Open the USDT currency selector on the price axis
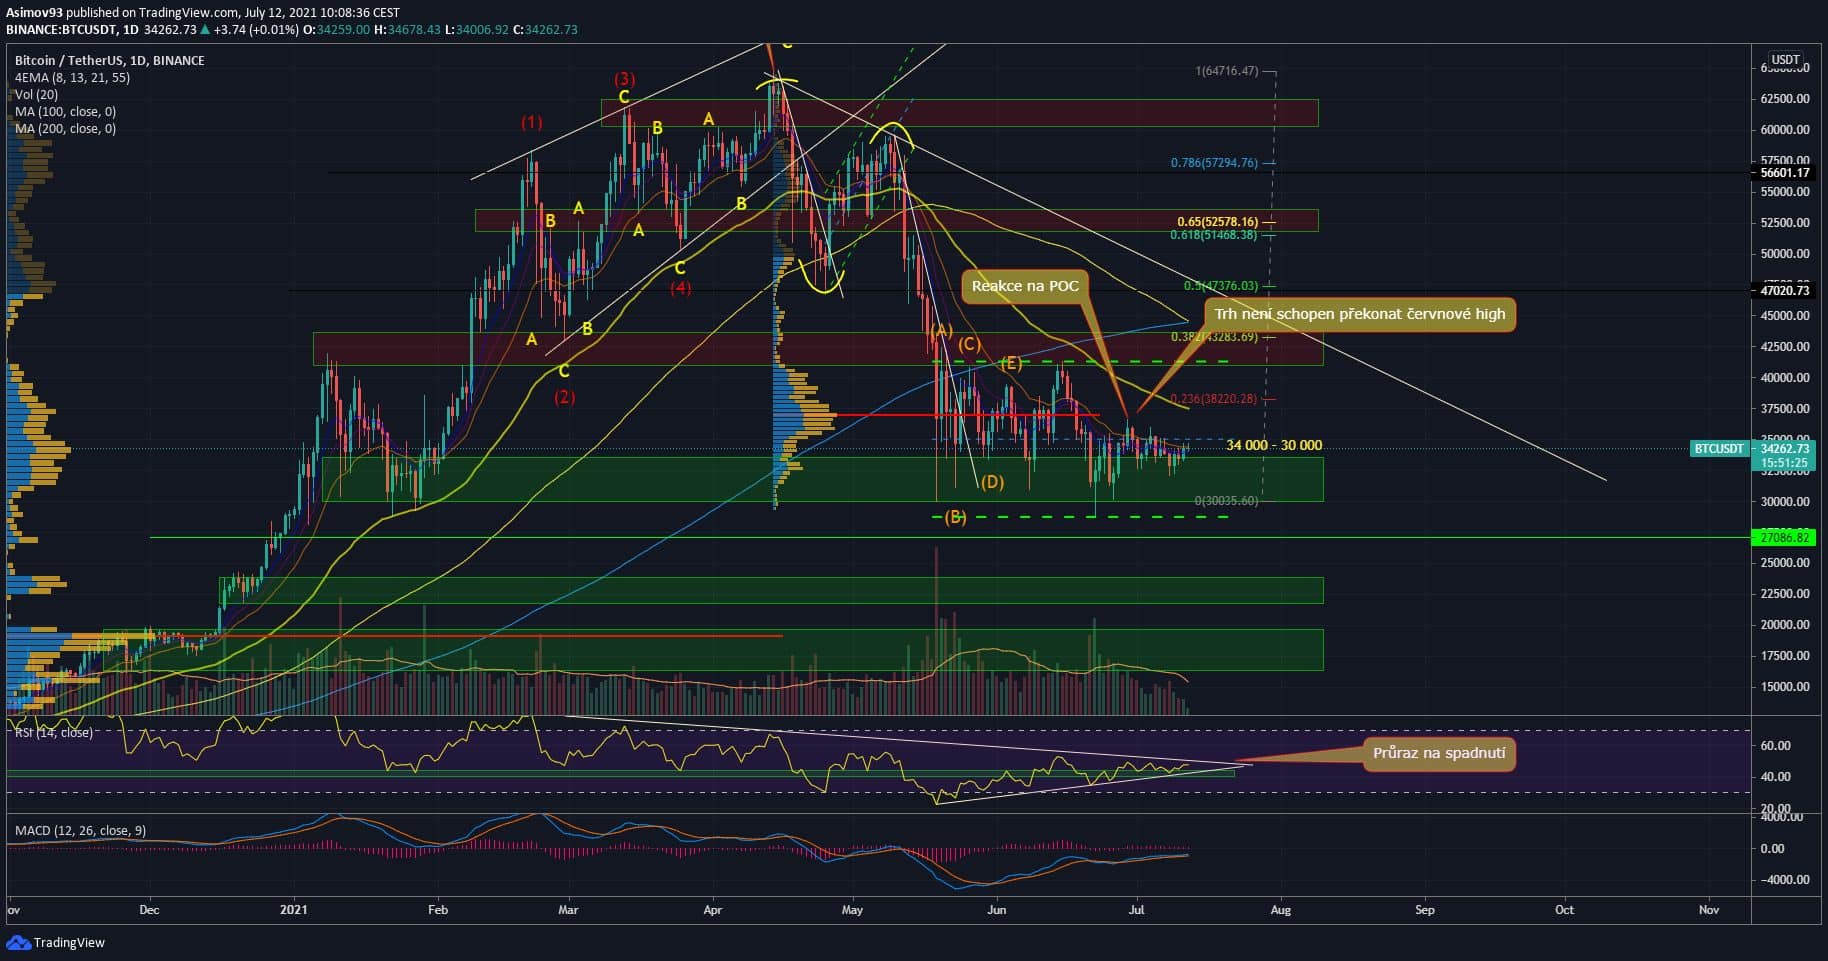Image resolution: width=1828 pixels, height=961 pixels. pos(1785,60)
